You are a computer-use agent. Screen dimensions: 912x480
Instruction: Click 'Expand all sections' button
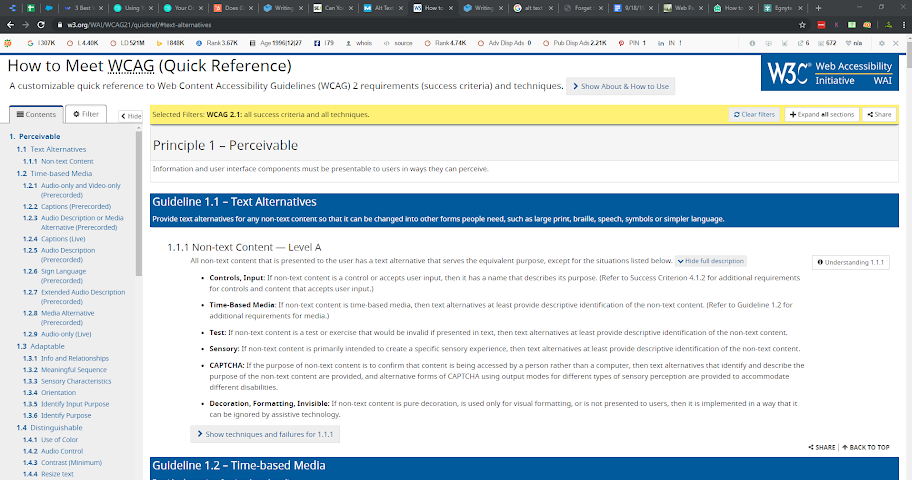click(822, 115)
